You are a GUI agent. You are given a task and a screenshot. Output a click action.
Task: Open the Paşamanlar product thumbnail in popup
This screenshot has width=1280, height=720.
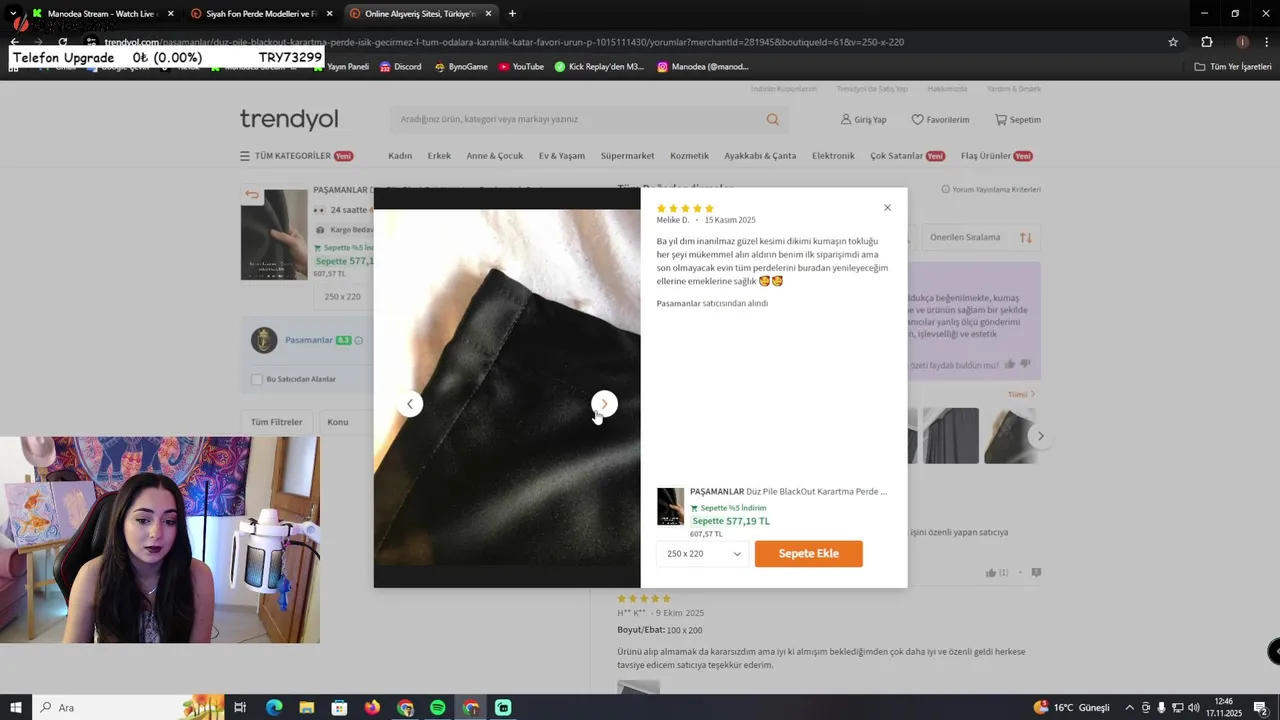671,507
